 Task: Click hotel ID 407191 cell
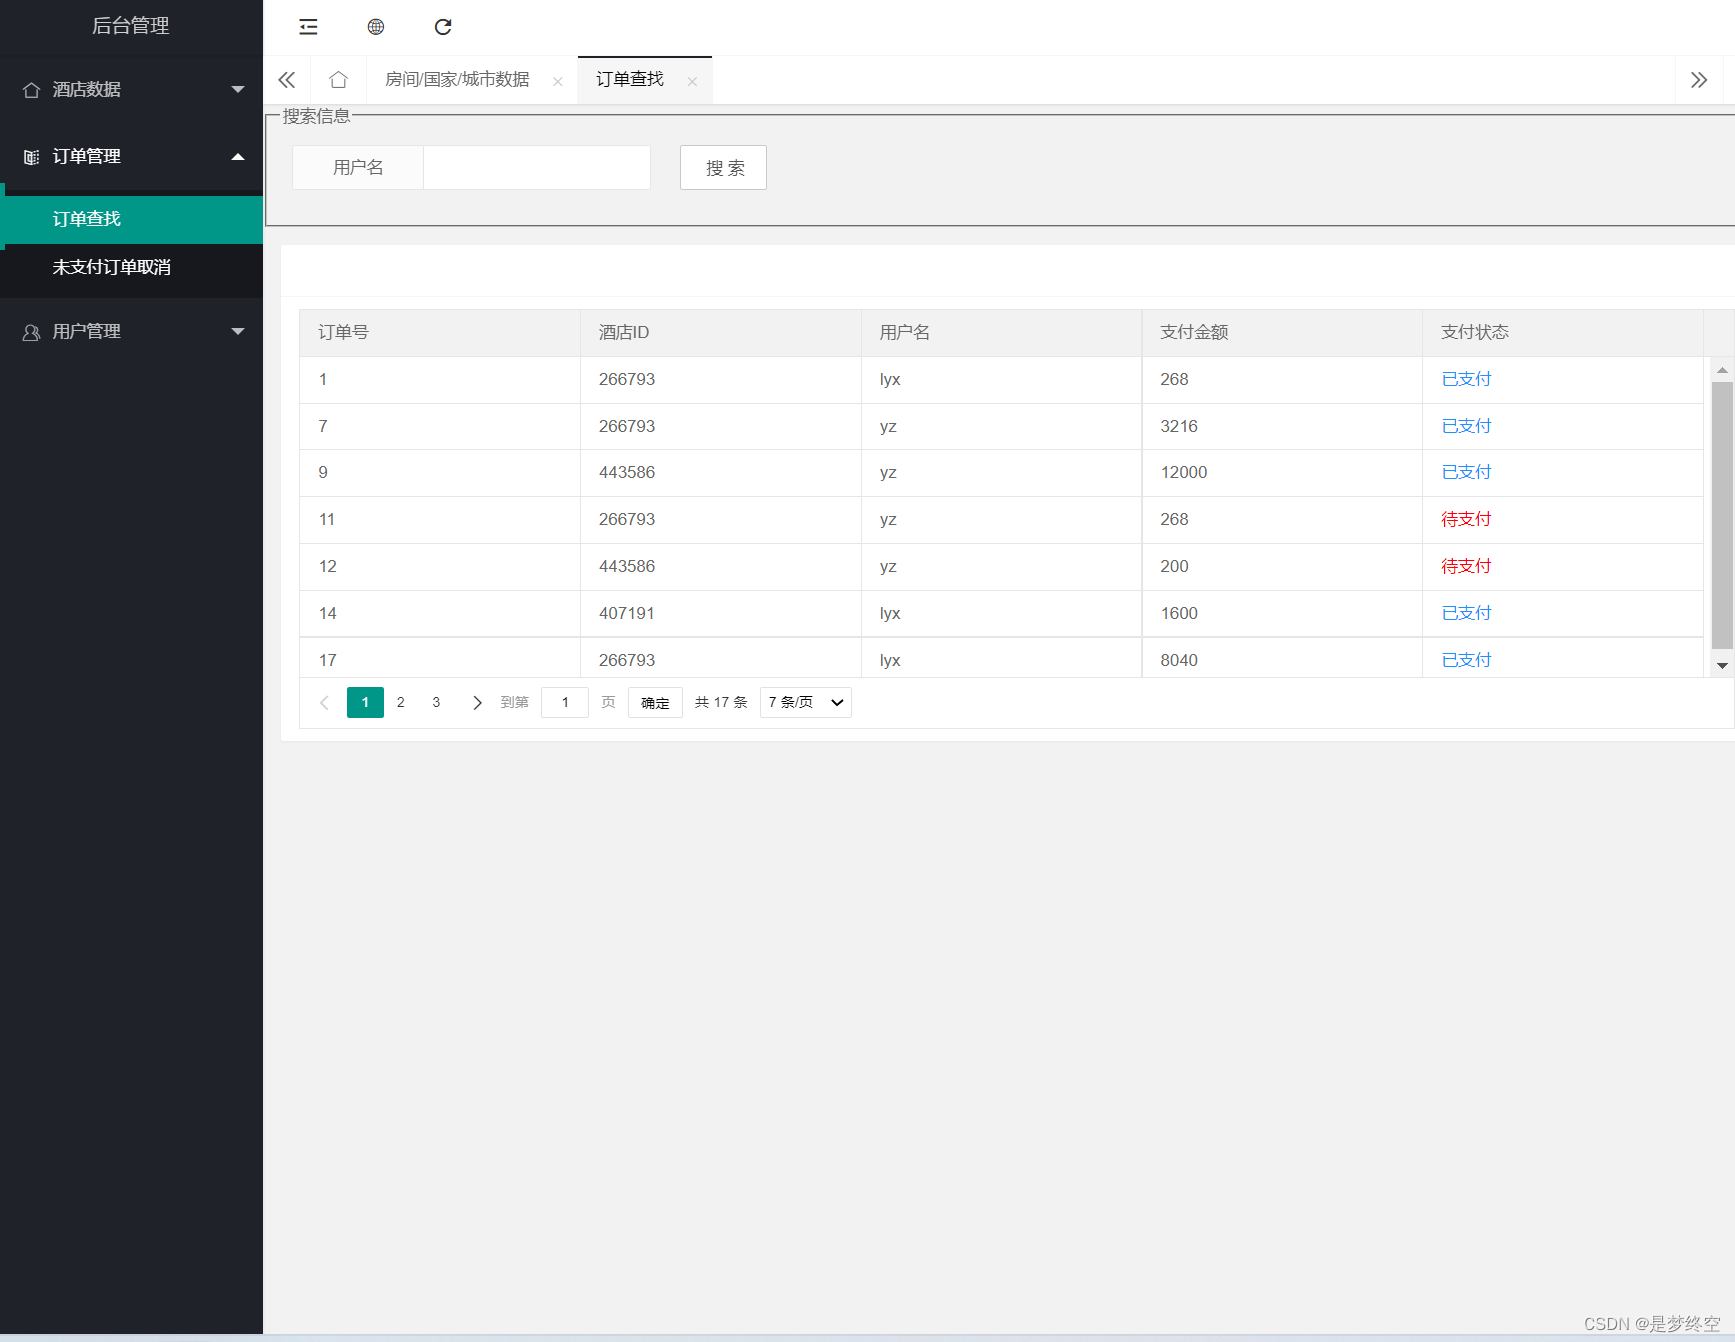(721, 613)
